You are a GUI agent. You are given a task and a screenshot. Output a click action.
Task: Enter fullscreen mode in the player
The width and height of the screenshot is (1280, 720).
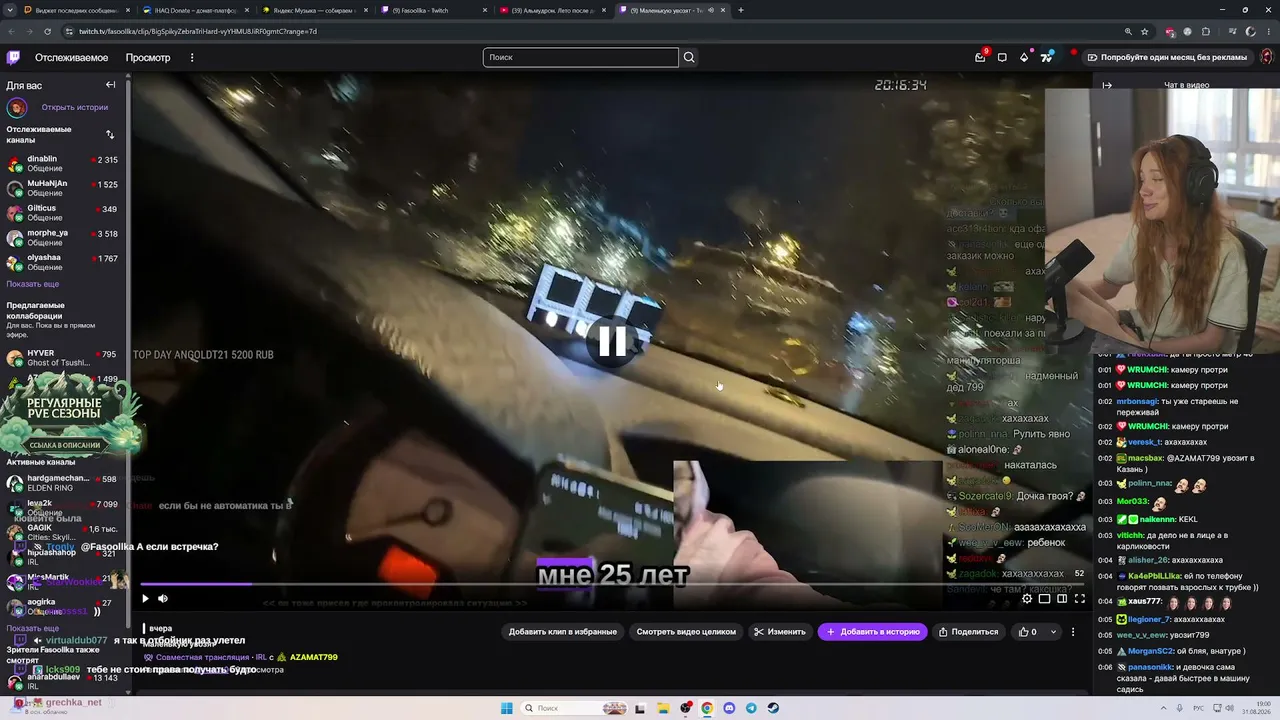(x=1080, y=599)
